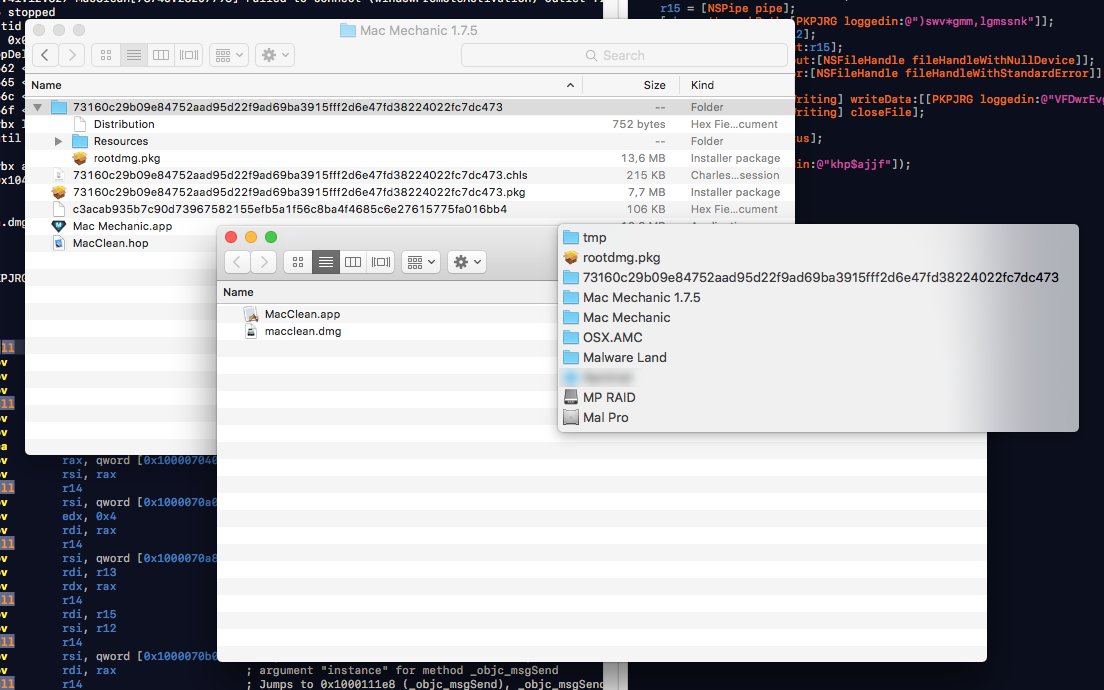
Task: Select the Distribution file name
Action: (124, 124)
